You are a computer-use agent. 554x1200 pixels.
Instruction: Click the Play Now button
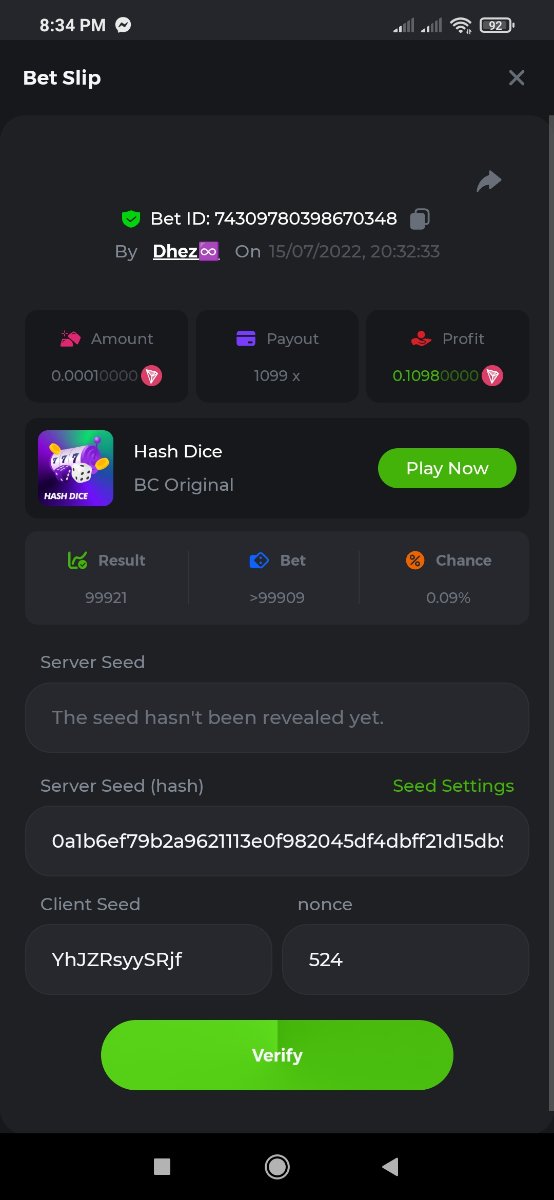(x=447, y=468)
